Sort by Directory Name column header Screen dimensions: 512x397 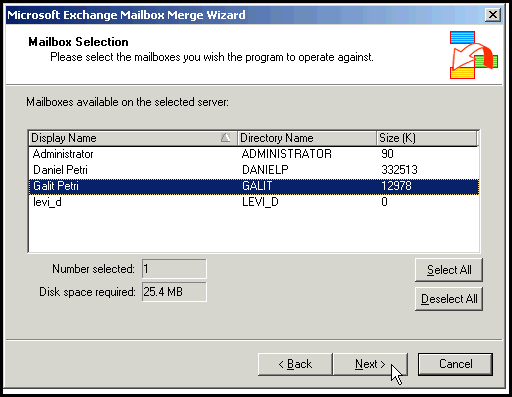[307, 138]
